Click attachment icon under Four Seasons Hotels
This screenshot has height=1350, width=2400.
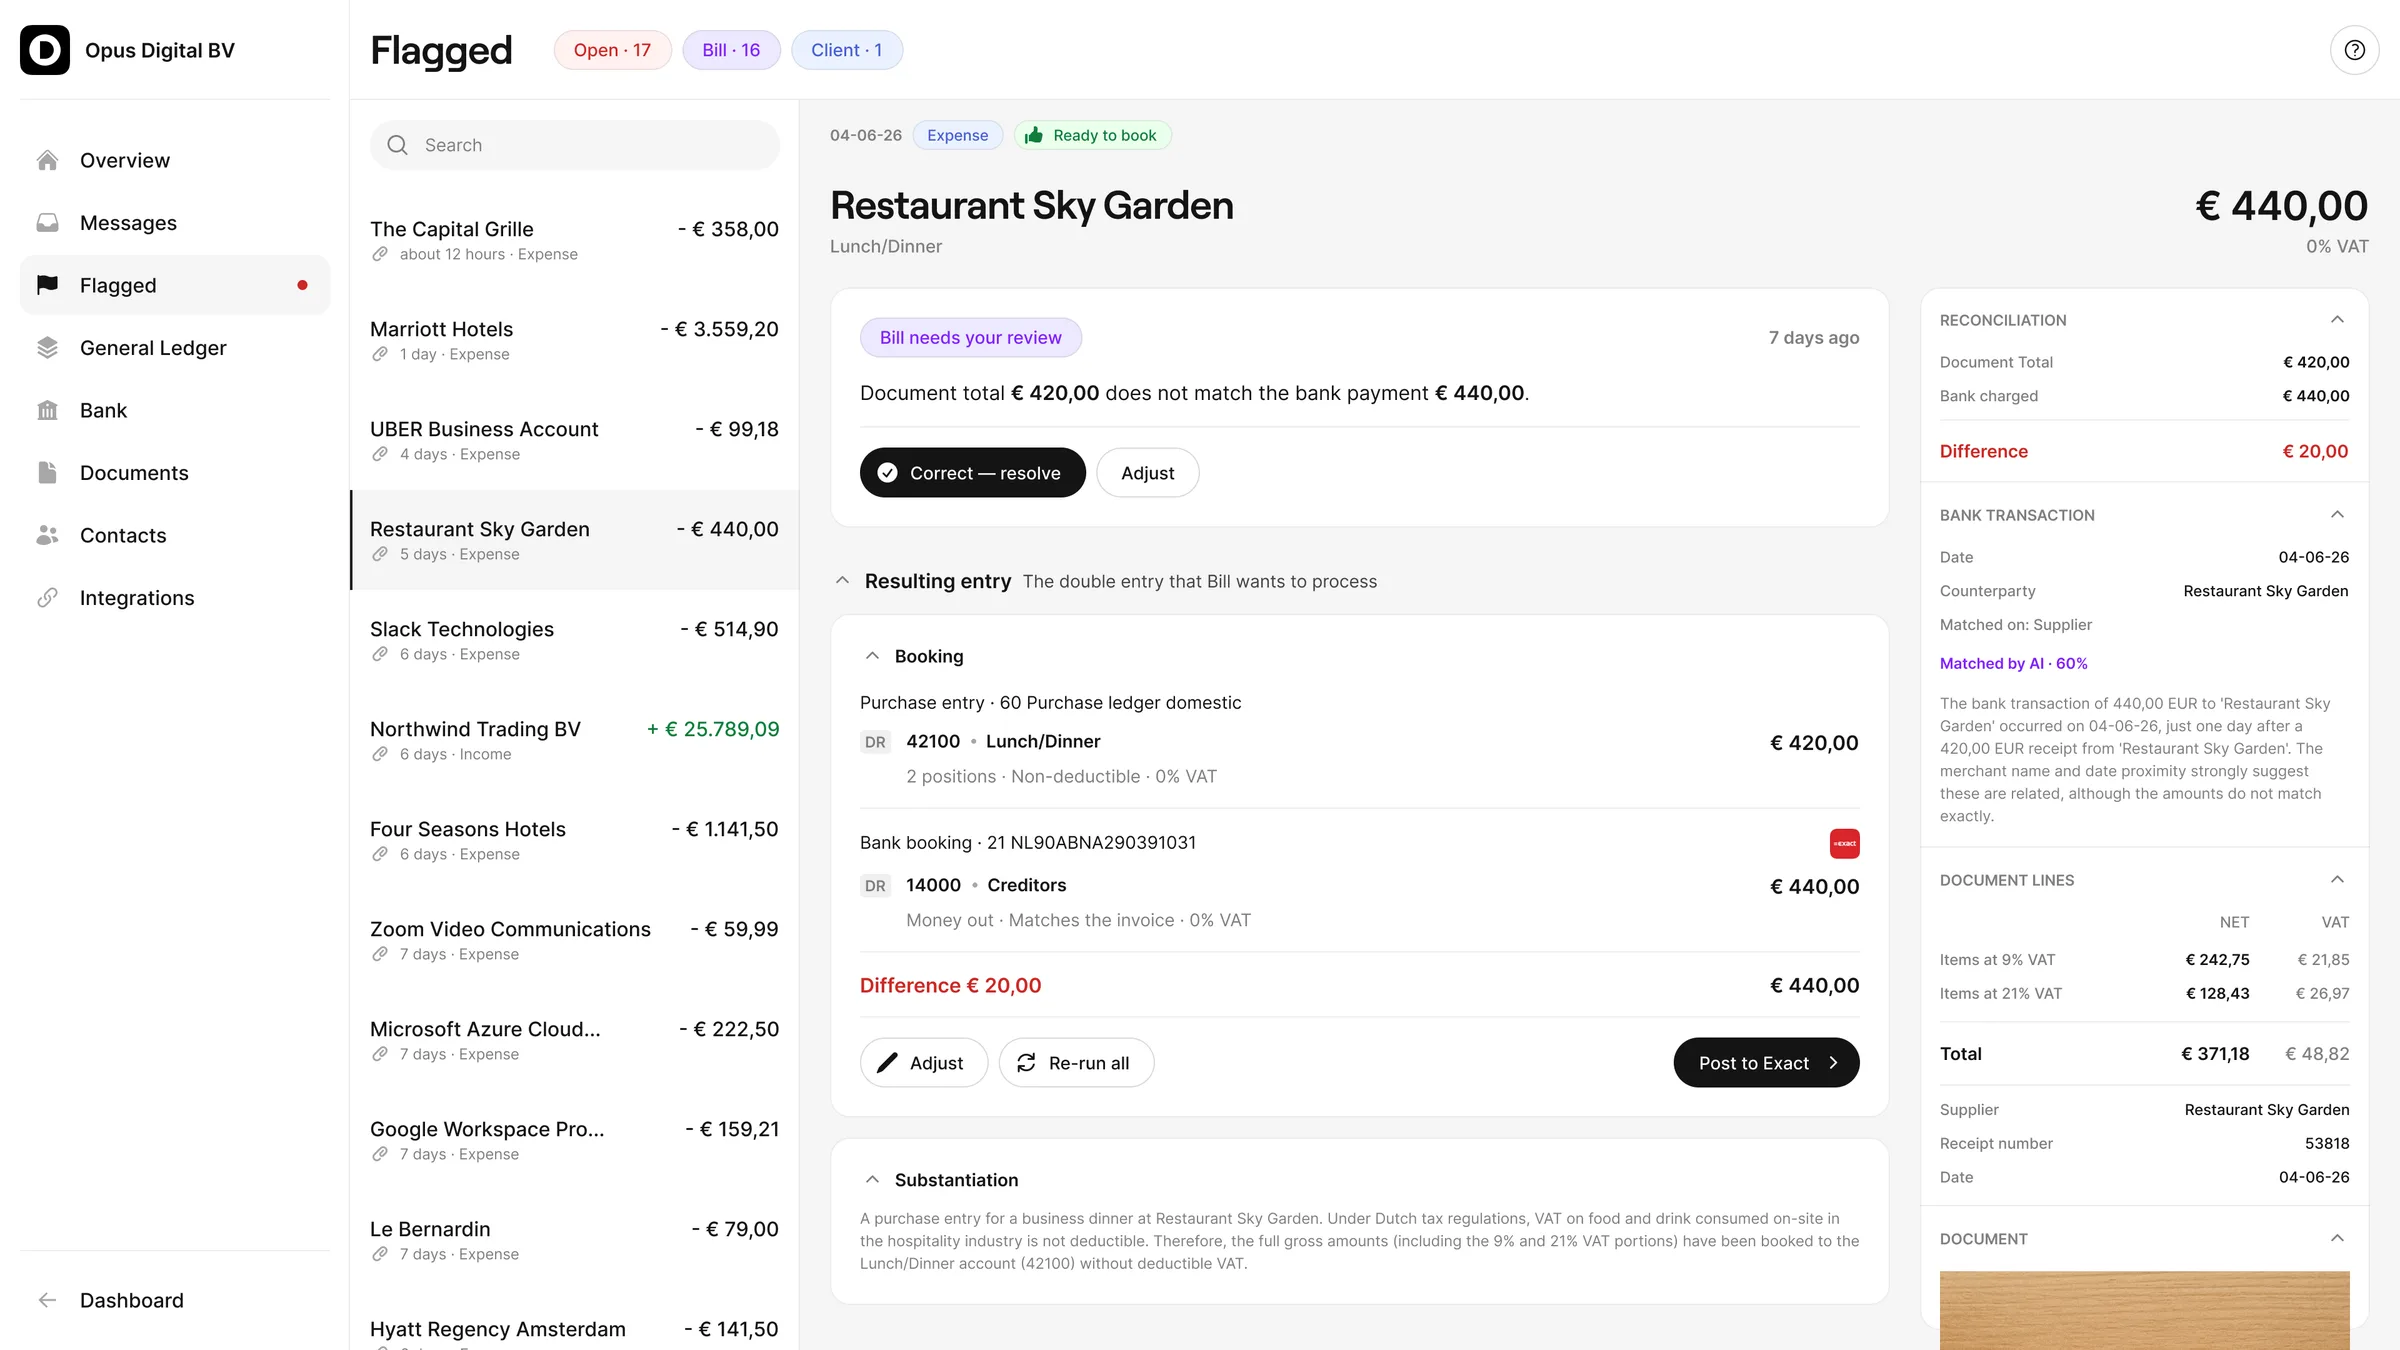tap(380, 854)
